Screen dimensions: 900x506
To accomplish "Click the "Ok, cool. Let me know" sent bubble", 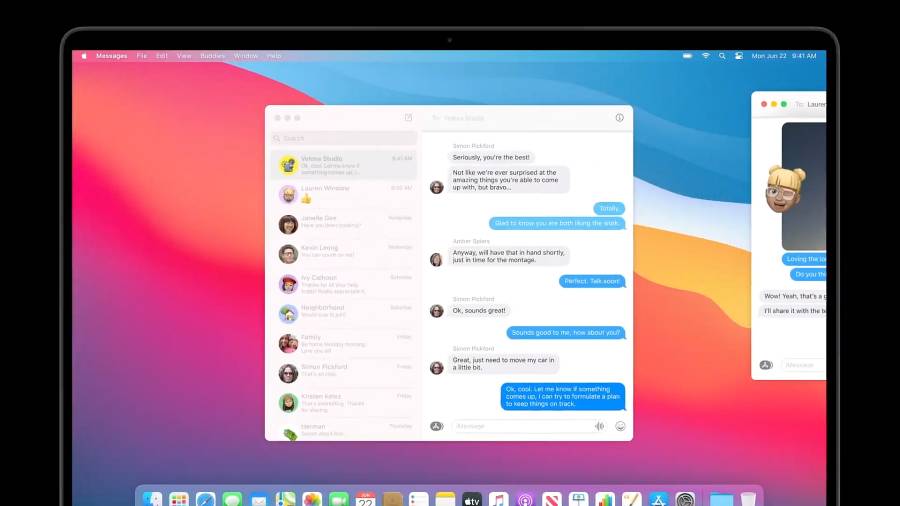I will [x=562, y=396].
